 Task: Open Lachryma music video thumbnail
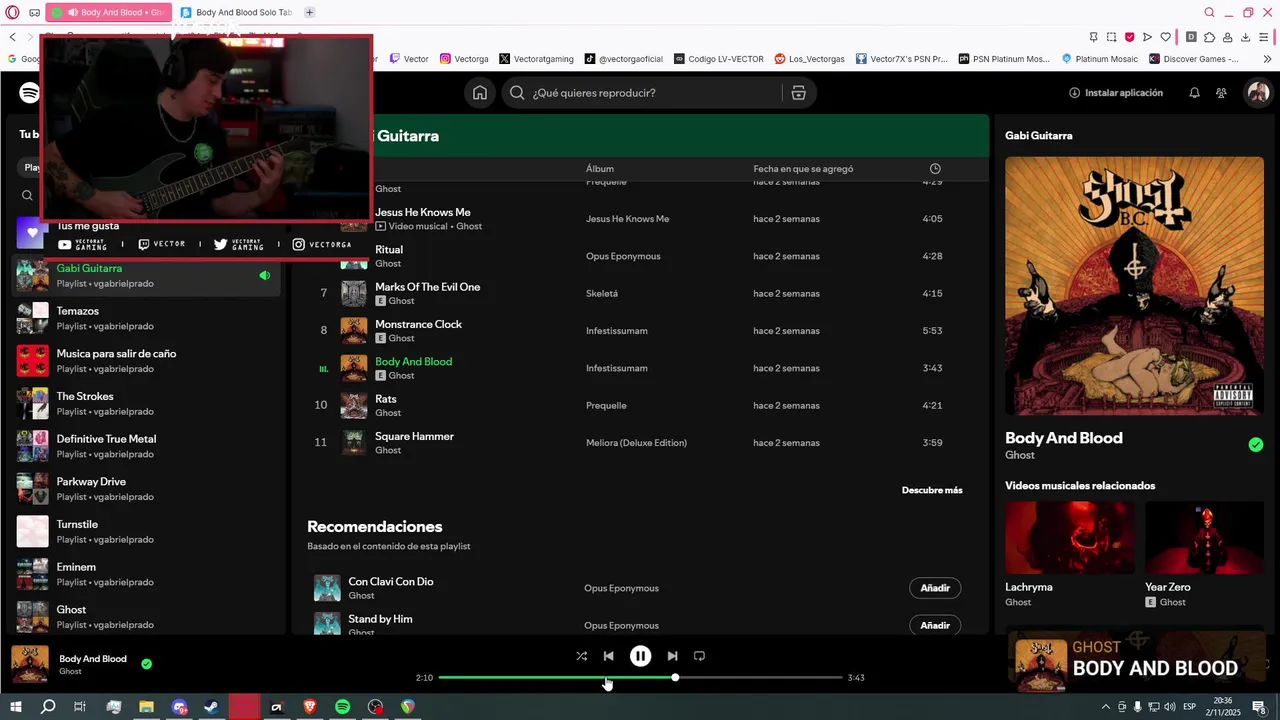(1069, 537)
